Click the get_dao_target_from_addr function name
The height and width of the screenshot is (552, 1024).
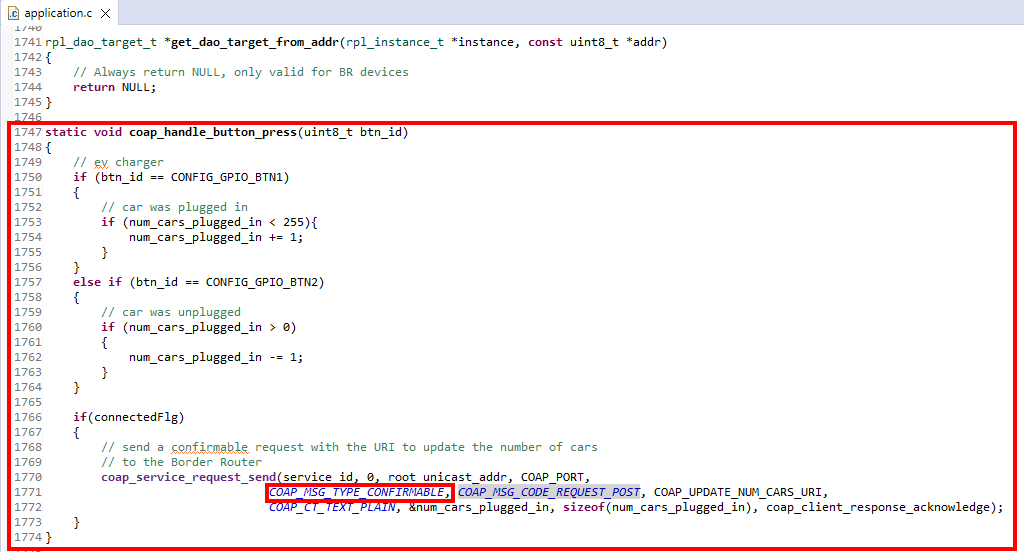[254, 42]
